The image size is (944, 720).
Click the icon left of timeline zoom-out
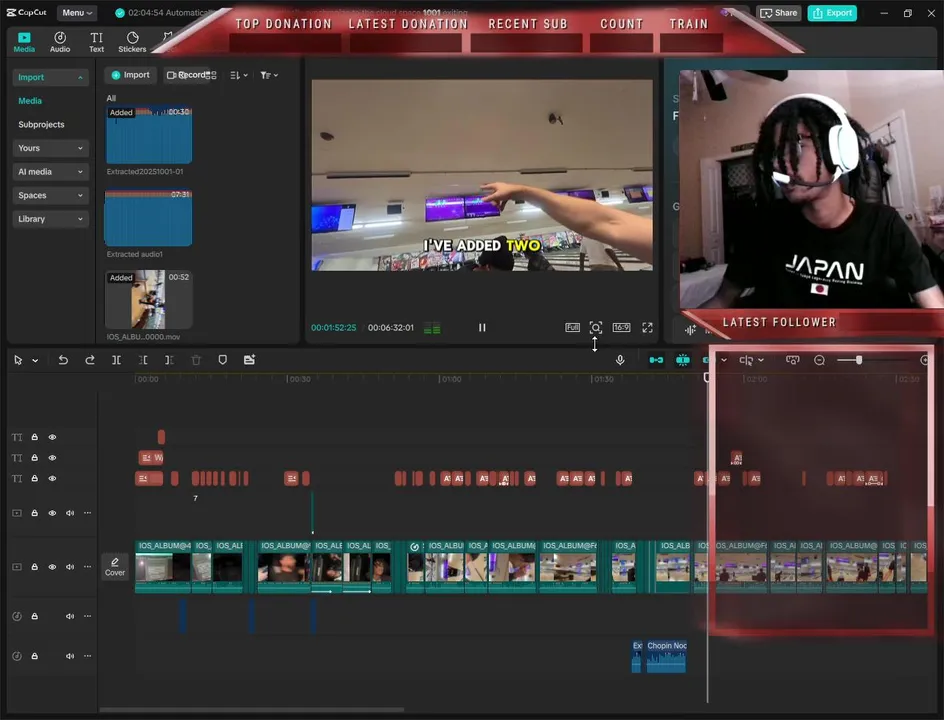[792, 360]
